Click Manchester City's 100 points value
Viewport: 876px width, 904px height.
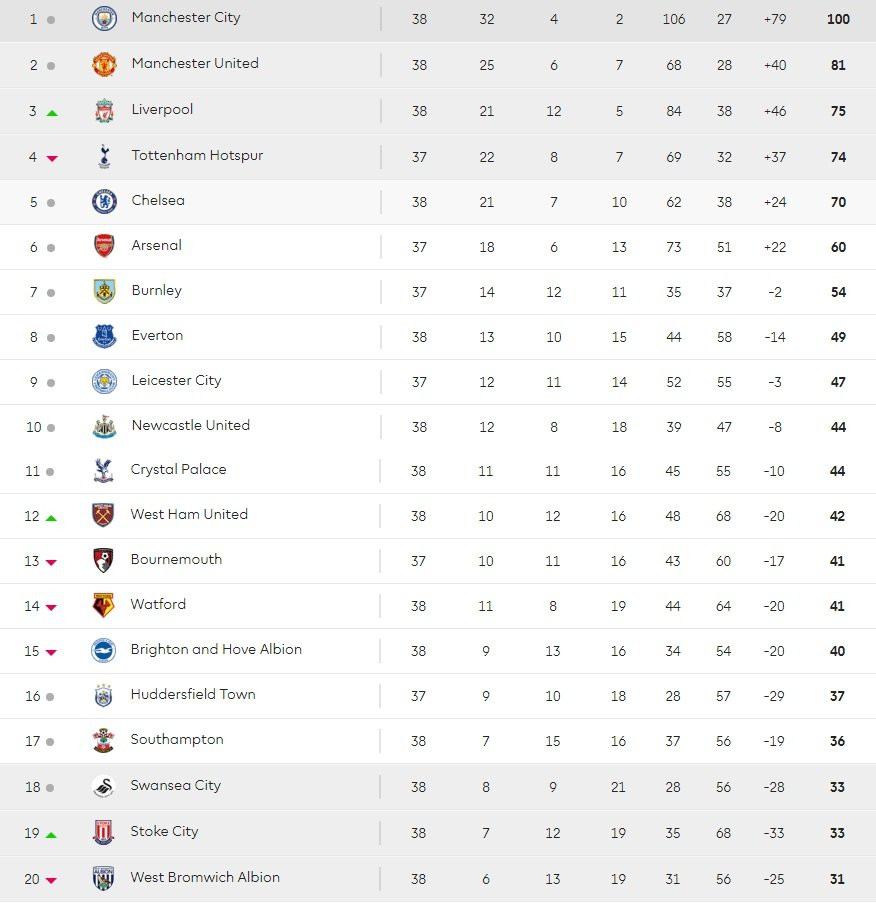tap(838, 19)
